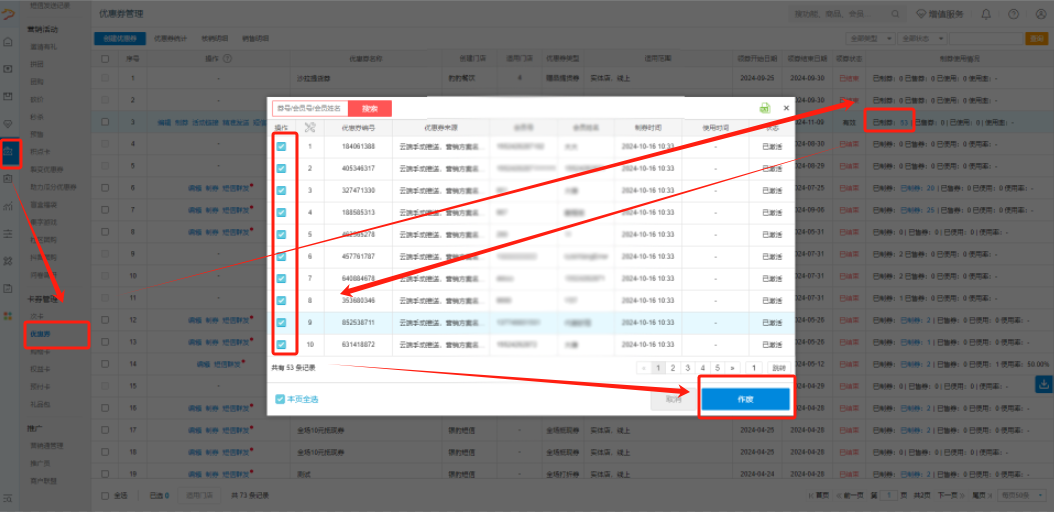Click the 尾页 link in bottom pagination
This screenshot has width=1054, height=512.
tap(980, 495)
